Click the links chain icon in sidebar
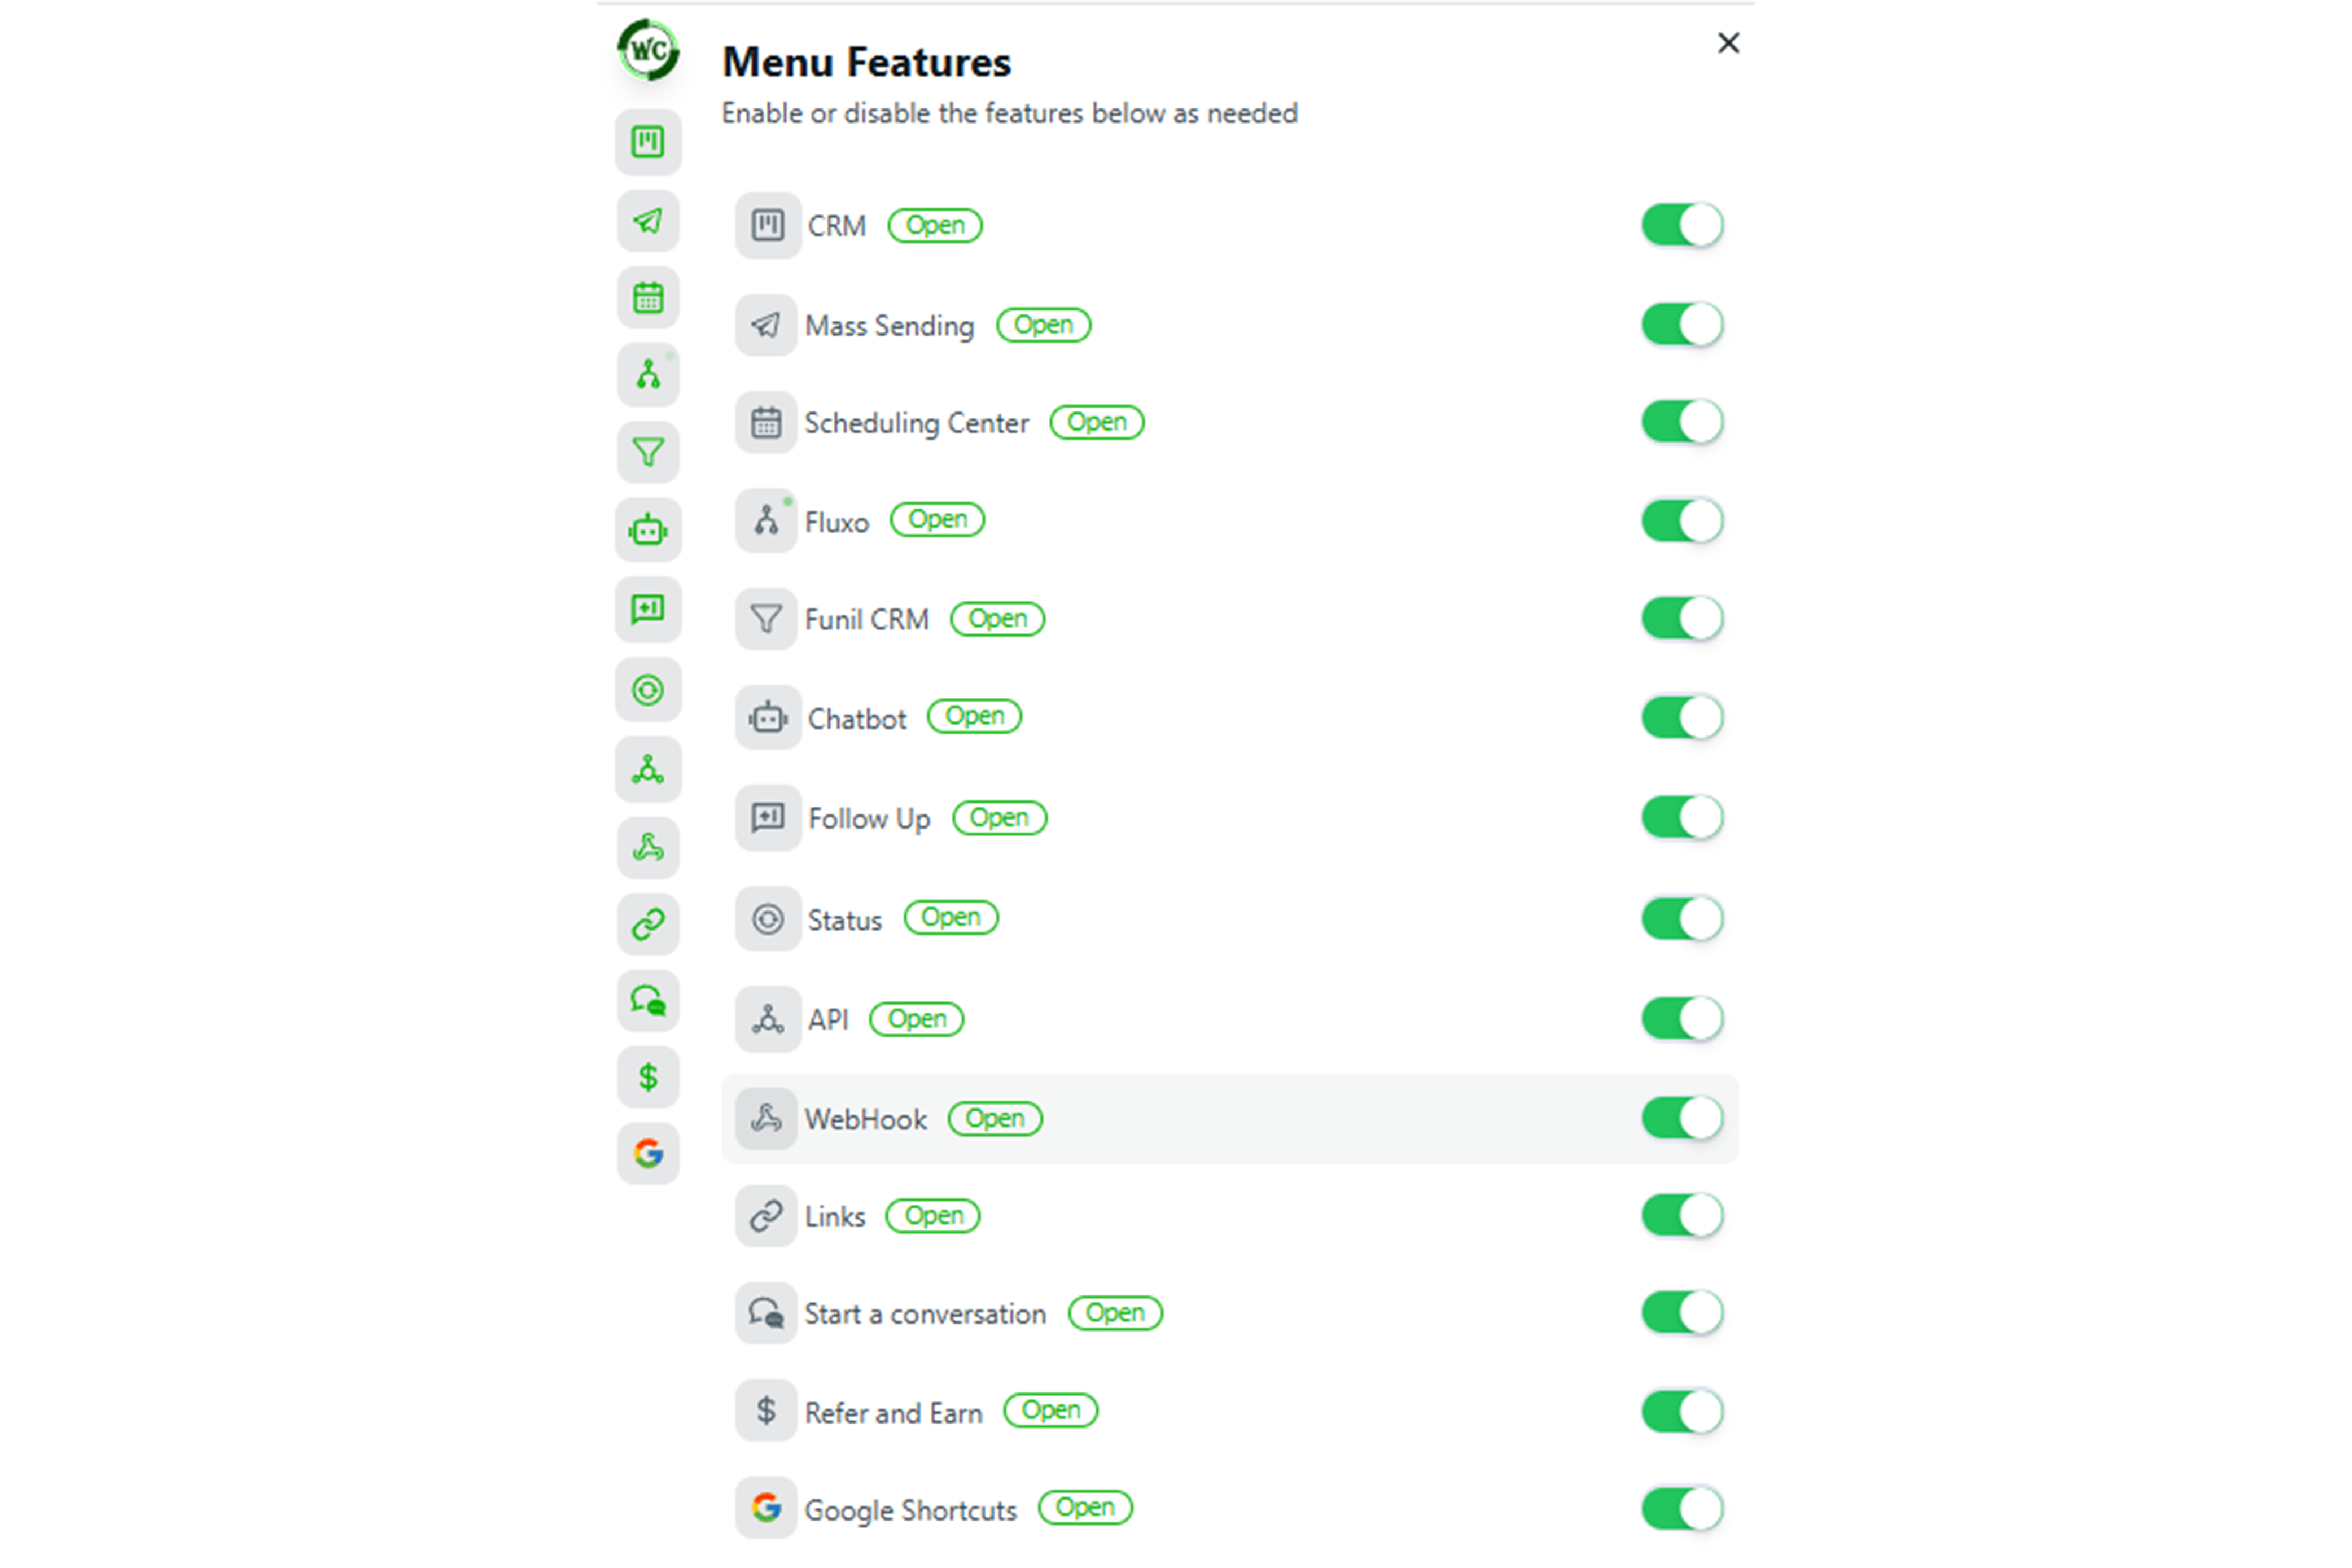This screenshot has height=1568, width=2352. (648, 923)
